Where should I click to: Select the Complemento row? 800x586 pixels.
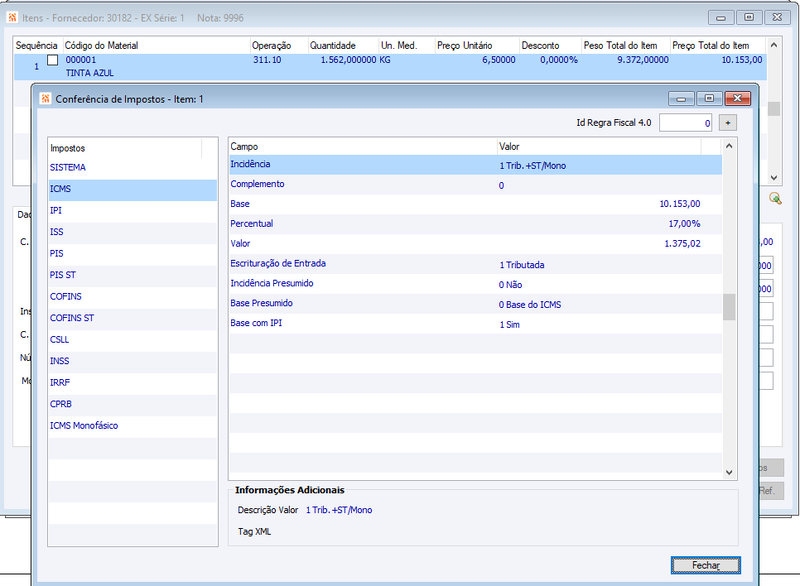[476, 185]
